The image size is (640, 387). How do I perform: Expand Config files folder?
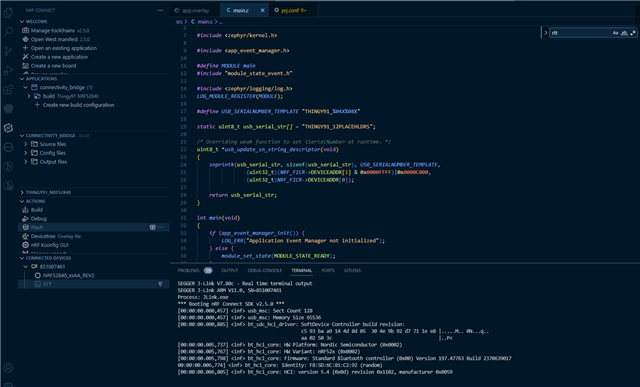click(x=26, y=153)
